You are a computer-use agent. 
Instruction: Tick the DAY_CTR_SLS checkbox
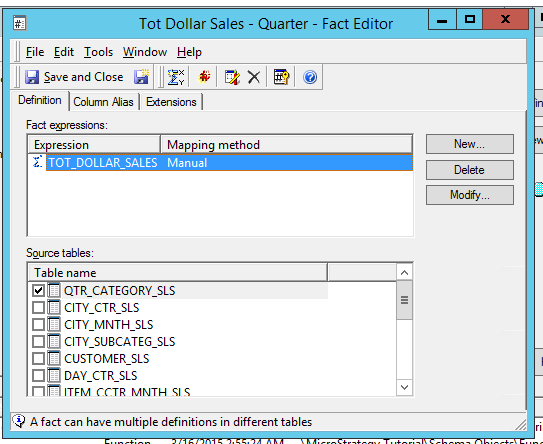38,375
